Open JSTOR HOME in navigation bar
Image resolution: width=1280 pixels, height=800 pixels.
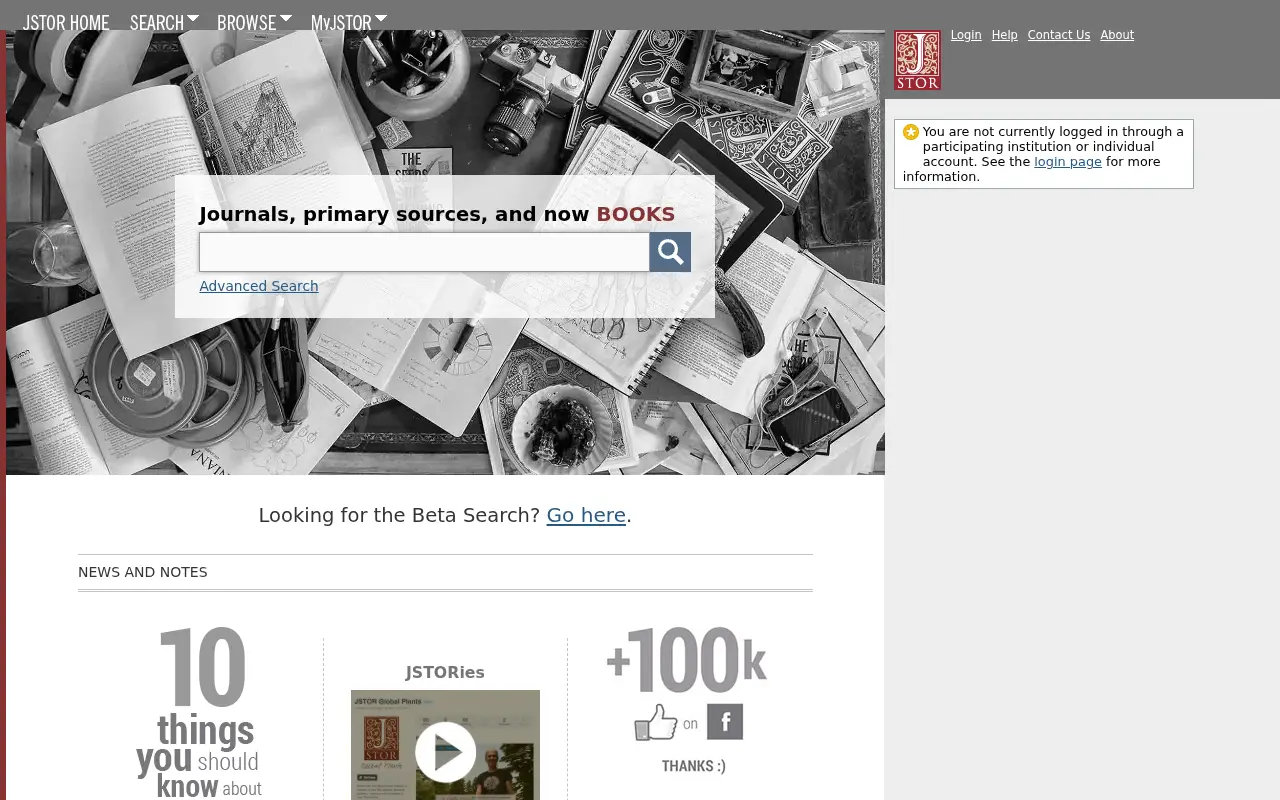pyautogui.click(x=66, y=22)
